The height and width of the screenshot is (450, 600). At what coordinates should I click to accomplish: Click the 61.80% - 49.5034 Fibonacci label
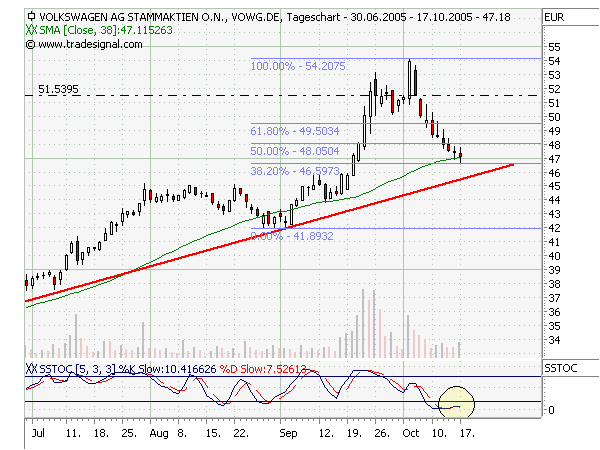[295, 131]
